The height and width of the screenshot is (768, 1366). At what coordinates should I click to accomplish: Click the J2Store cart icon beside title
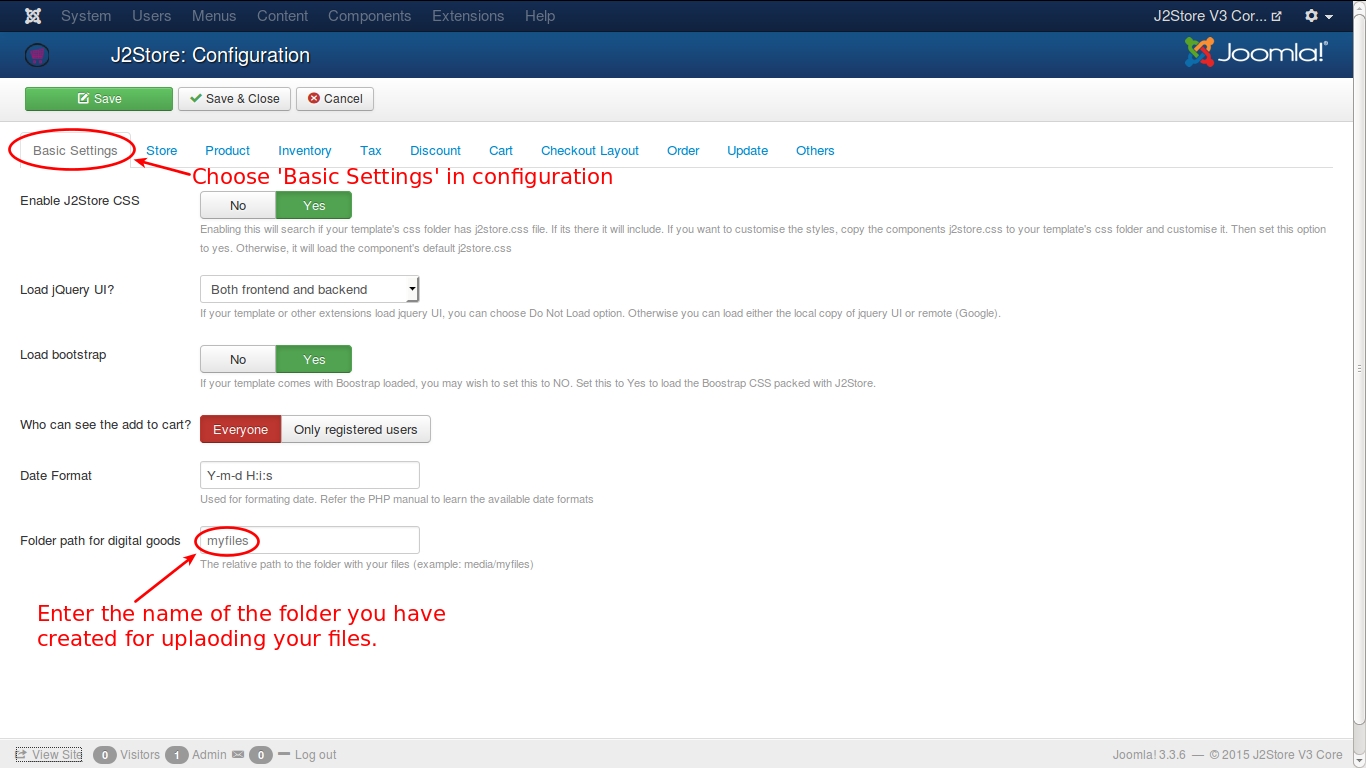pos(37,55)
